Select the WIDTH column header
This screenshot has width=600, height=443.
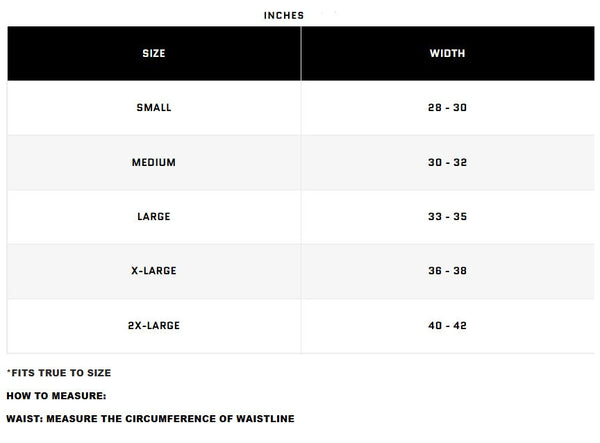[447, 54]
